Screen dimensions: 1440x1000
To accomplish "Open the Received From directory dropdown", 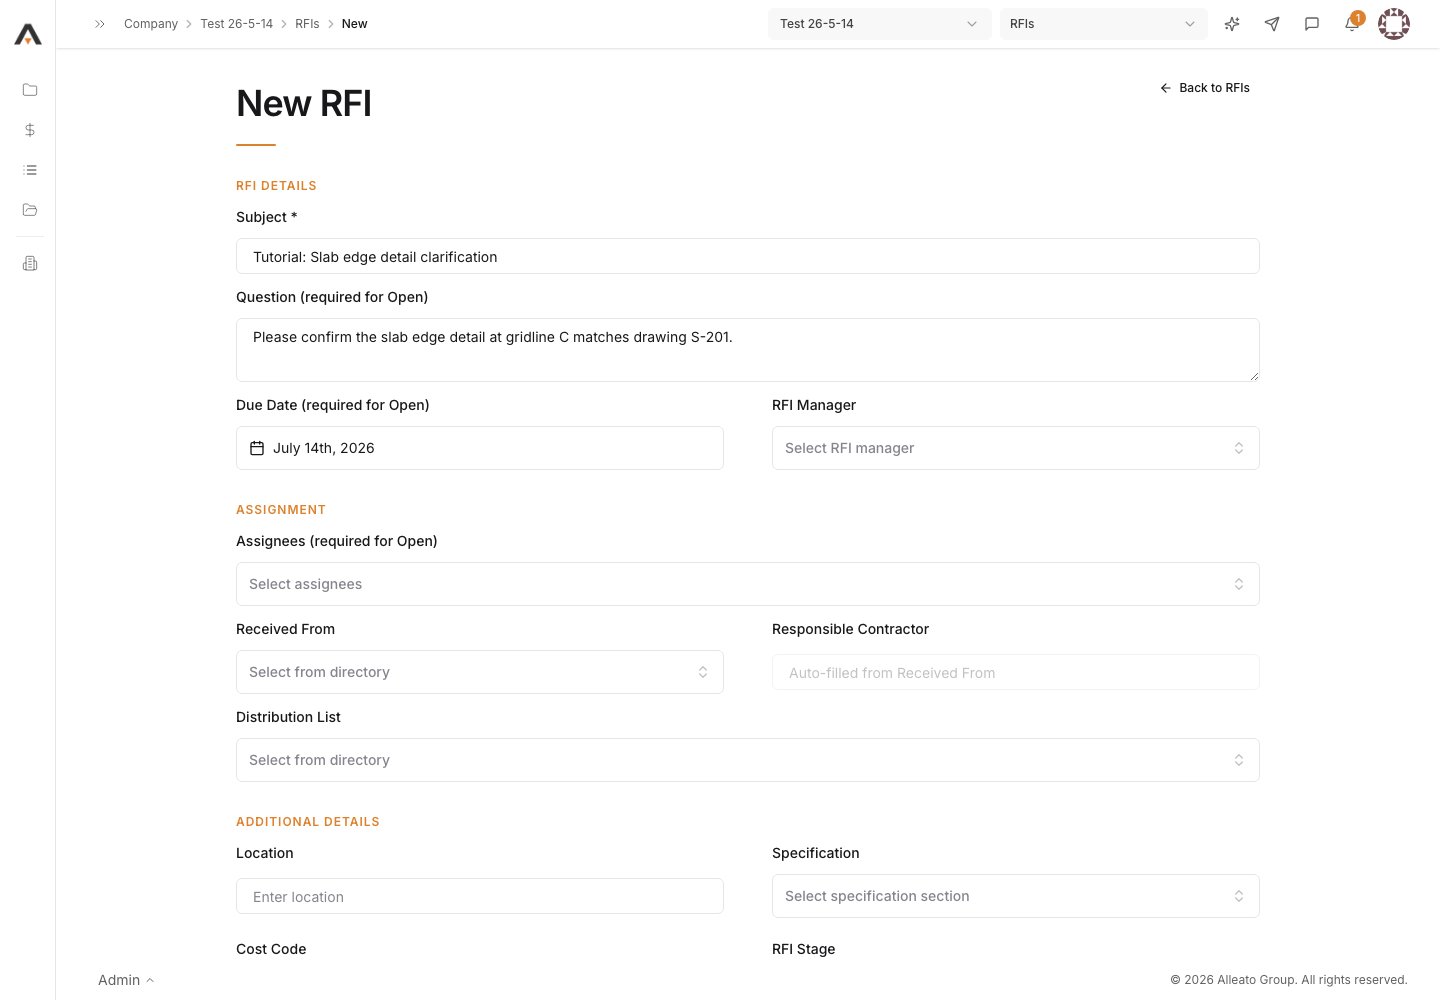I will point(479,672).
